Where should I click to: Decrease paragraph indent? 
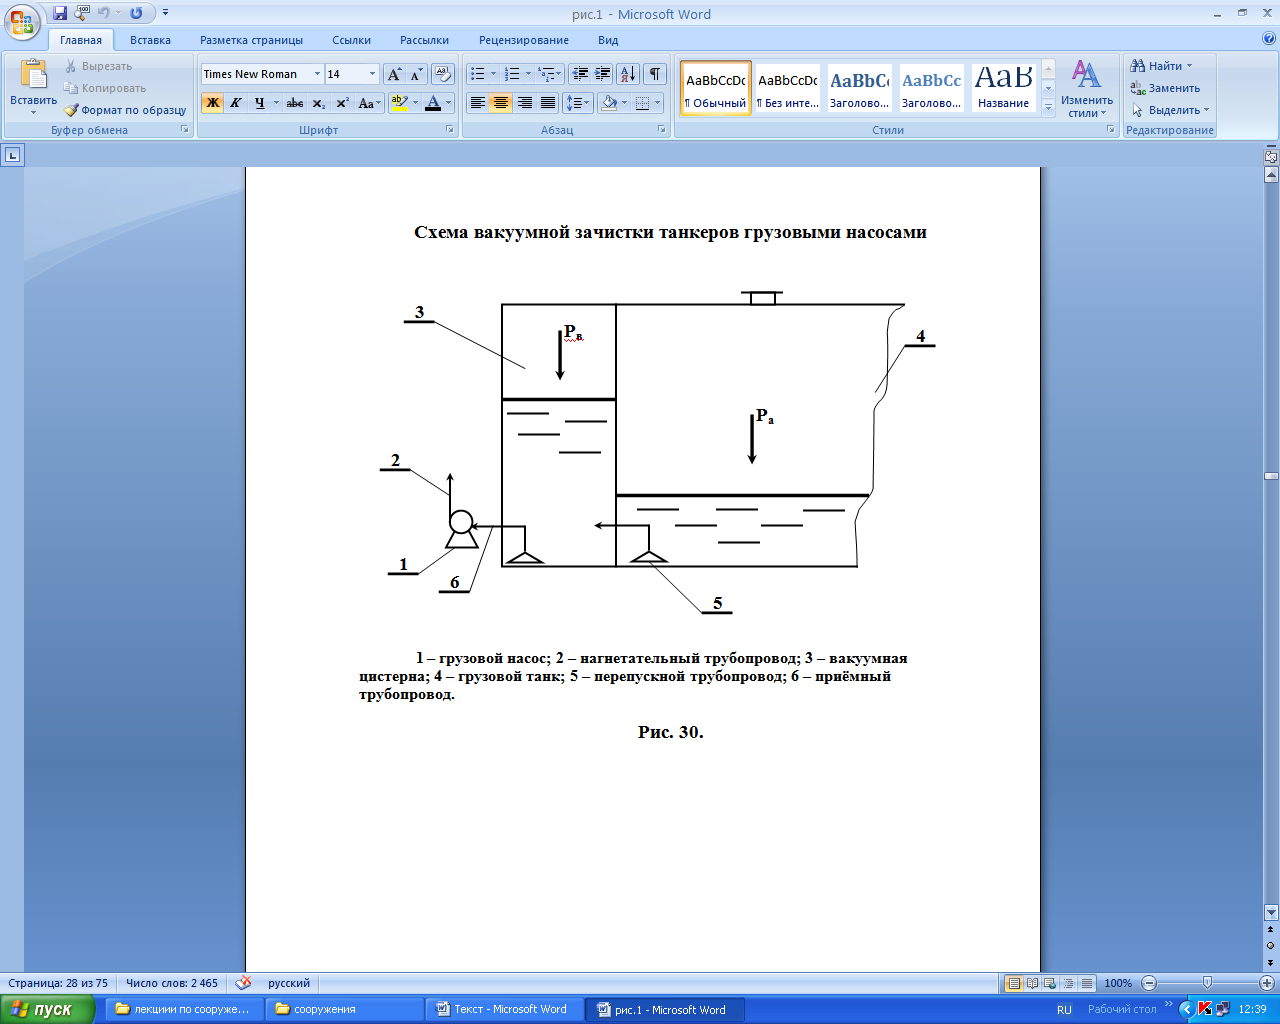point(580,74)
